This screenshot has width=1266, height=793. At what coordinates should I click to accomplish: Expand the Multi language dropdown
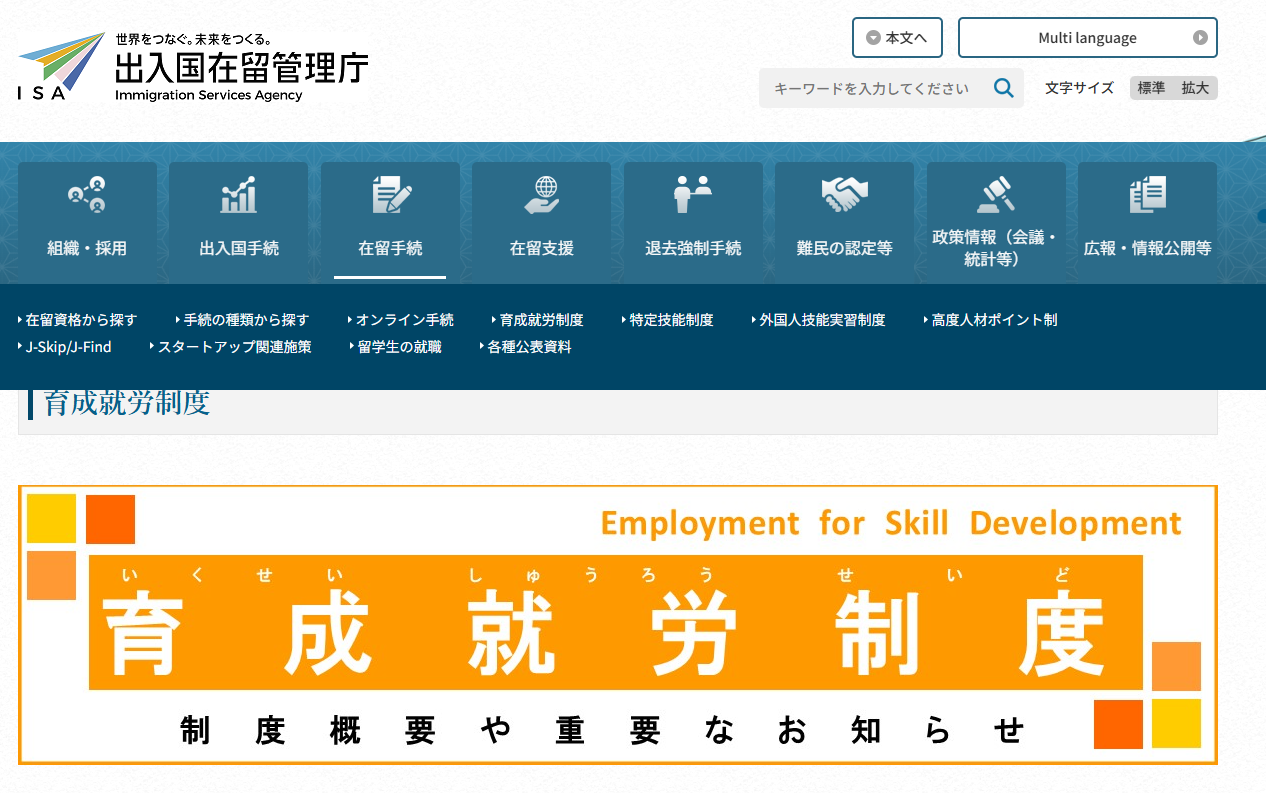(x=1087, y=38)
